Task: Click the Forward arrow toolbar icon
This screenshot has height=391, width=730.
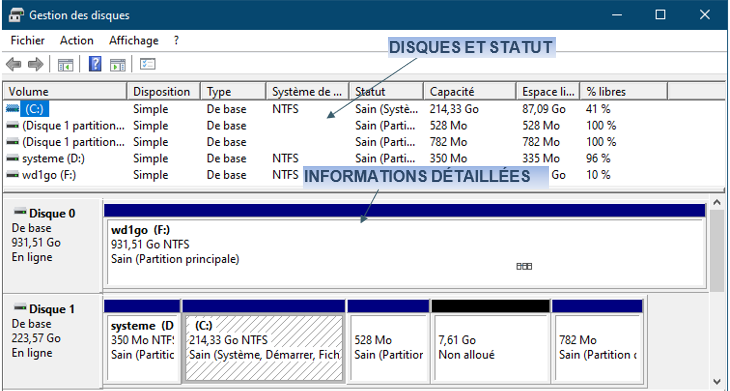Action: [35, 64]
